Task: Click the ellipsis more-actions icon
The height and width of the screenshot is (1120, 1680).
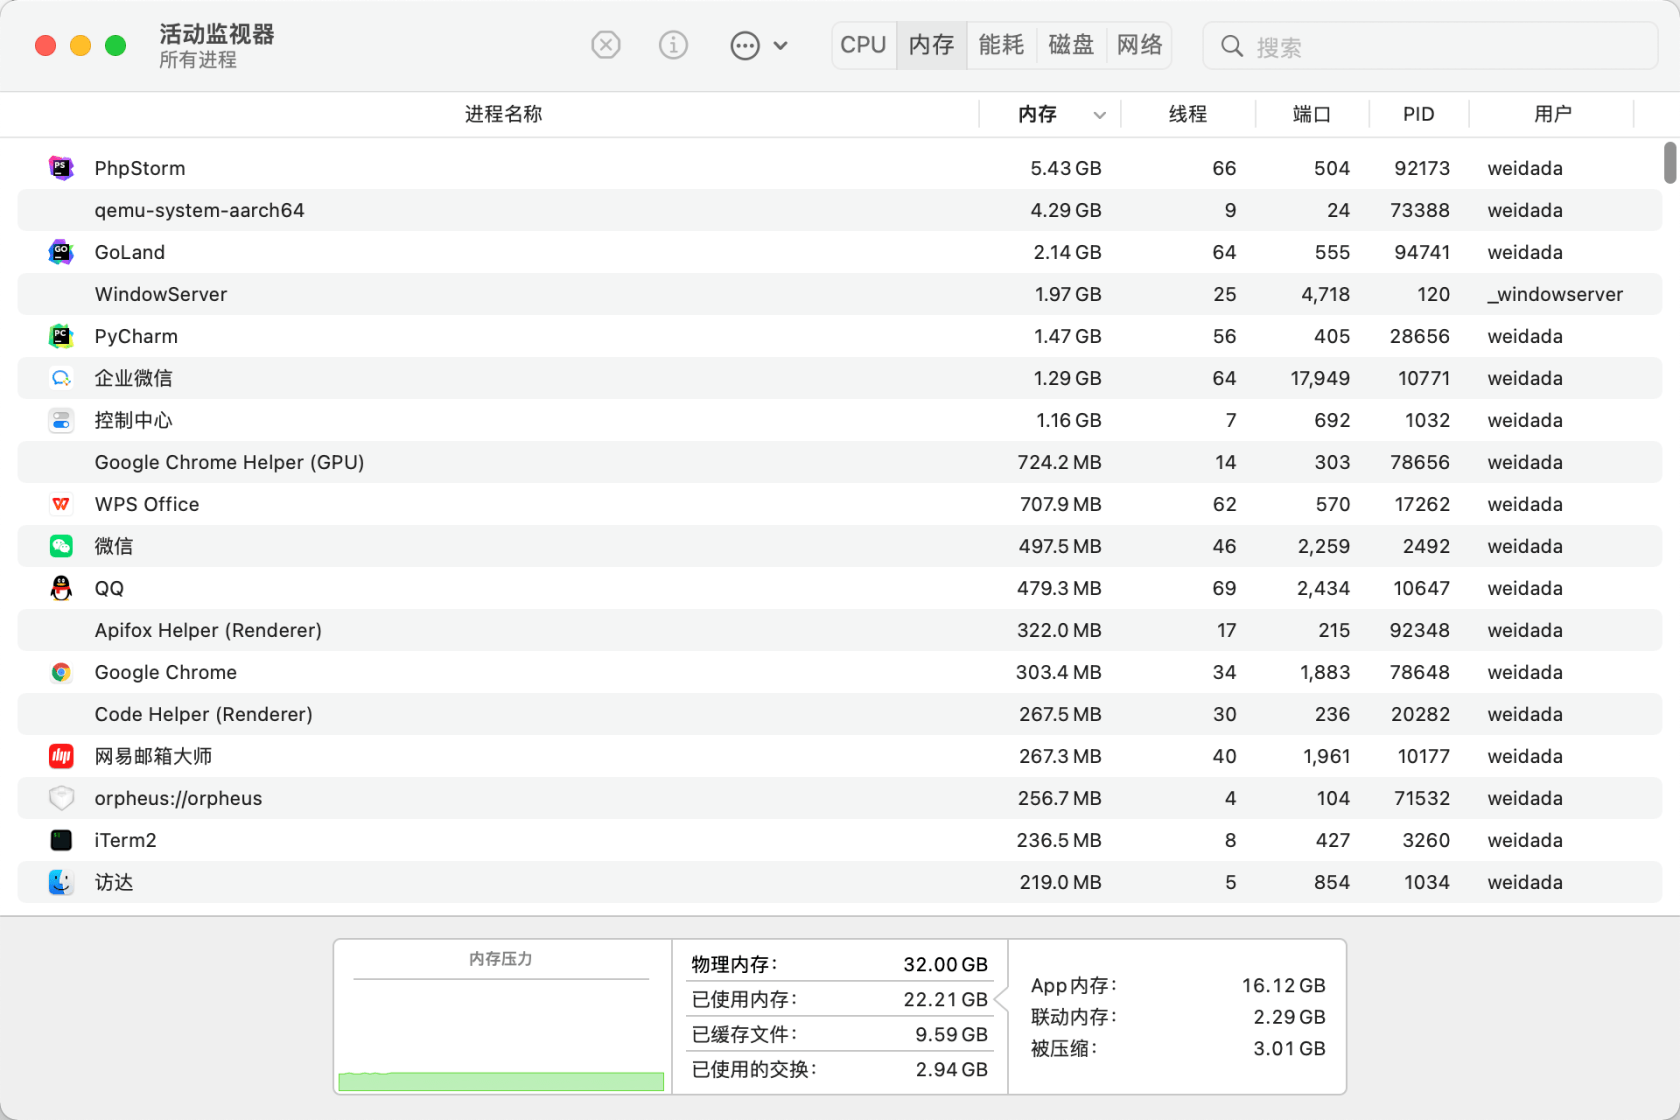Action: coord(745,45)
